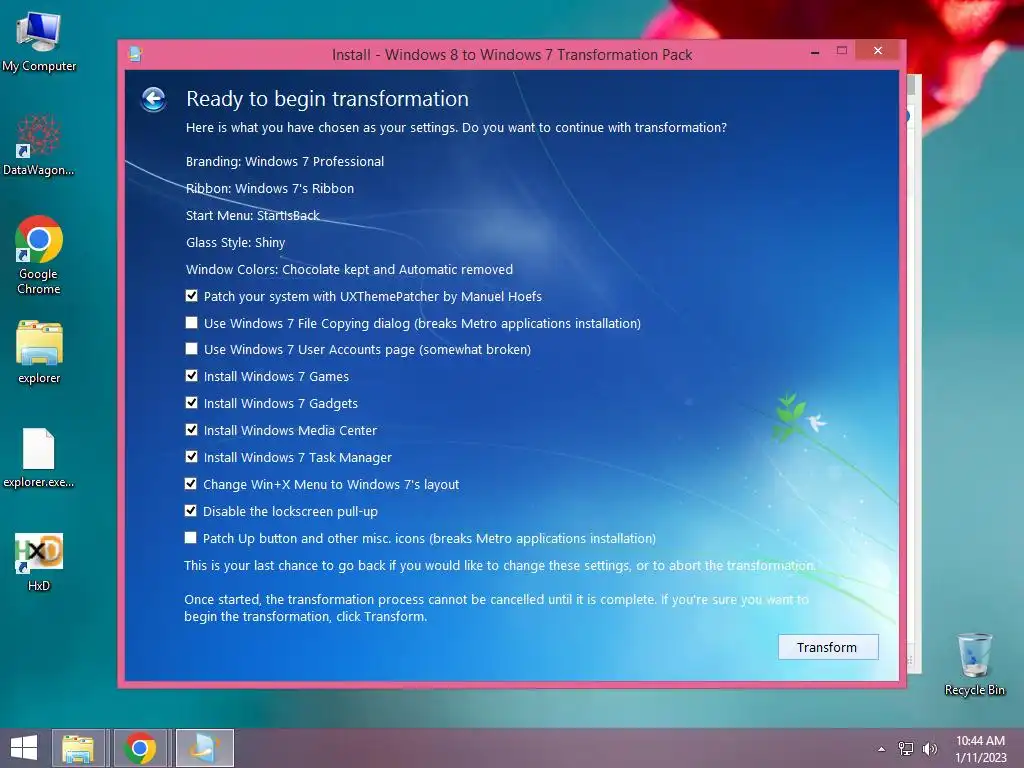Image resolution: width=1024 pixels, height=768 pixels.
Task: Click the Branding: Windows 7 Professional text
Action: (x=285, y=161)
